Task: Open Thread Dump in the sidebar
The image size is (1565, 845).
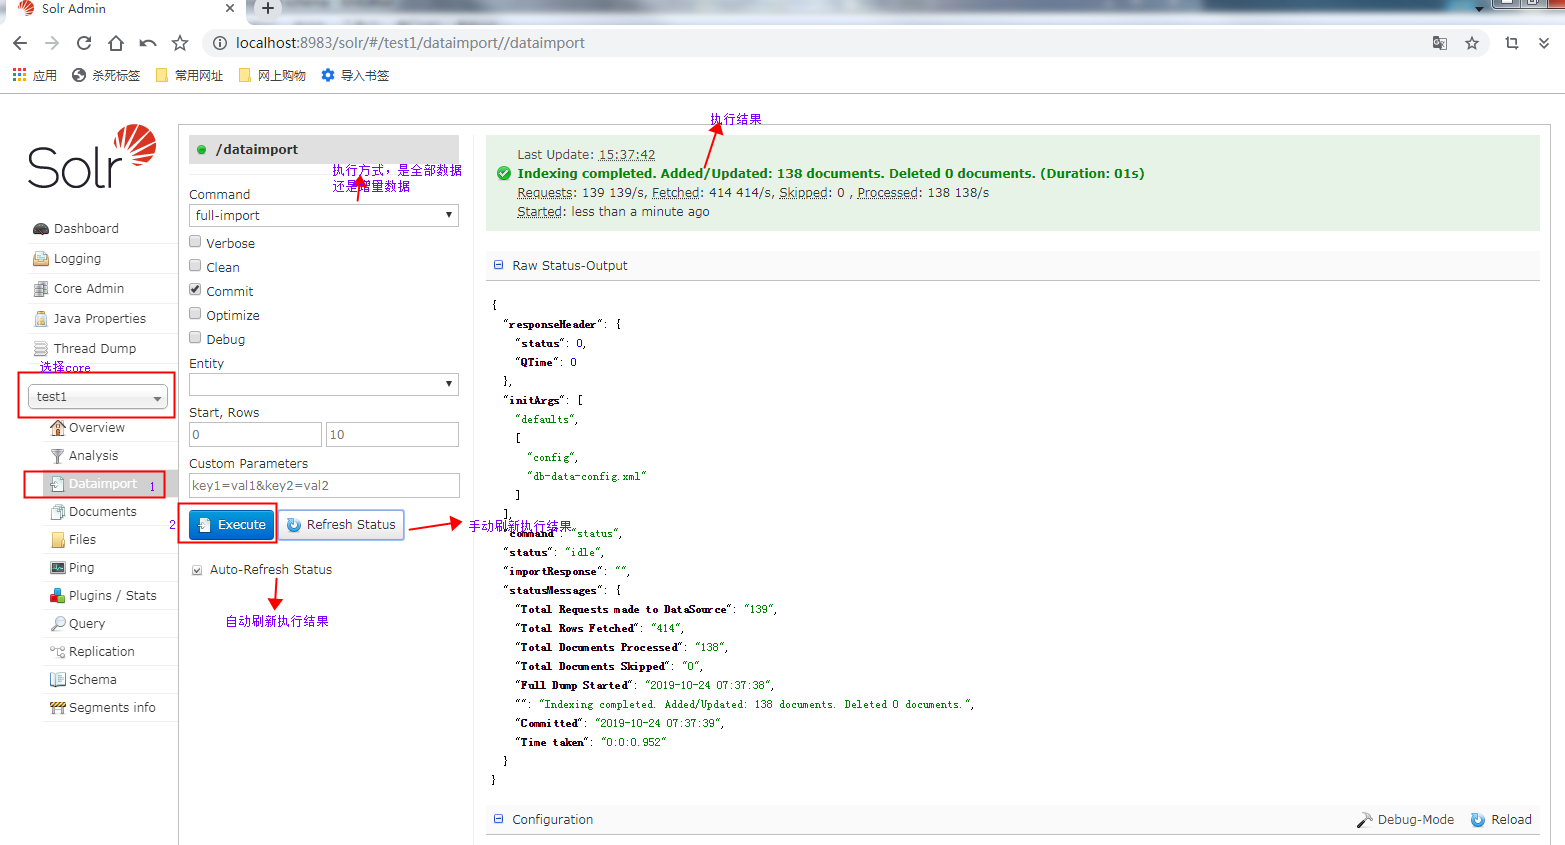Action: (x=95, y=349)
